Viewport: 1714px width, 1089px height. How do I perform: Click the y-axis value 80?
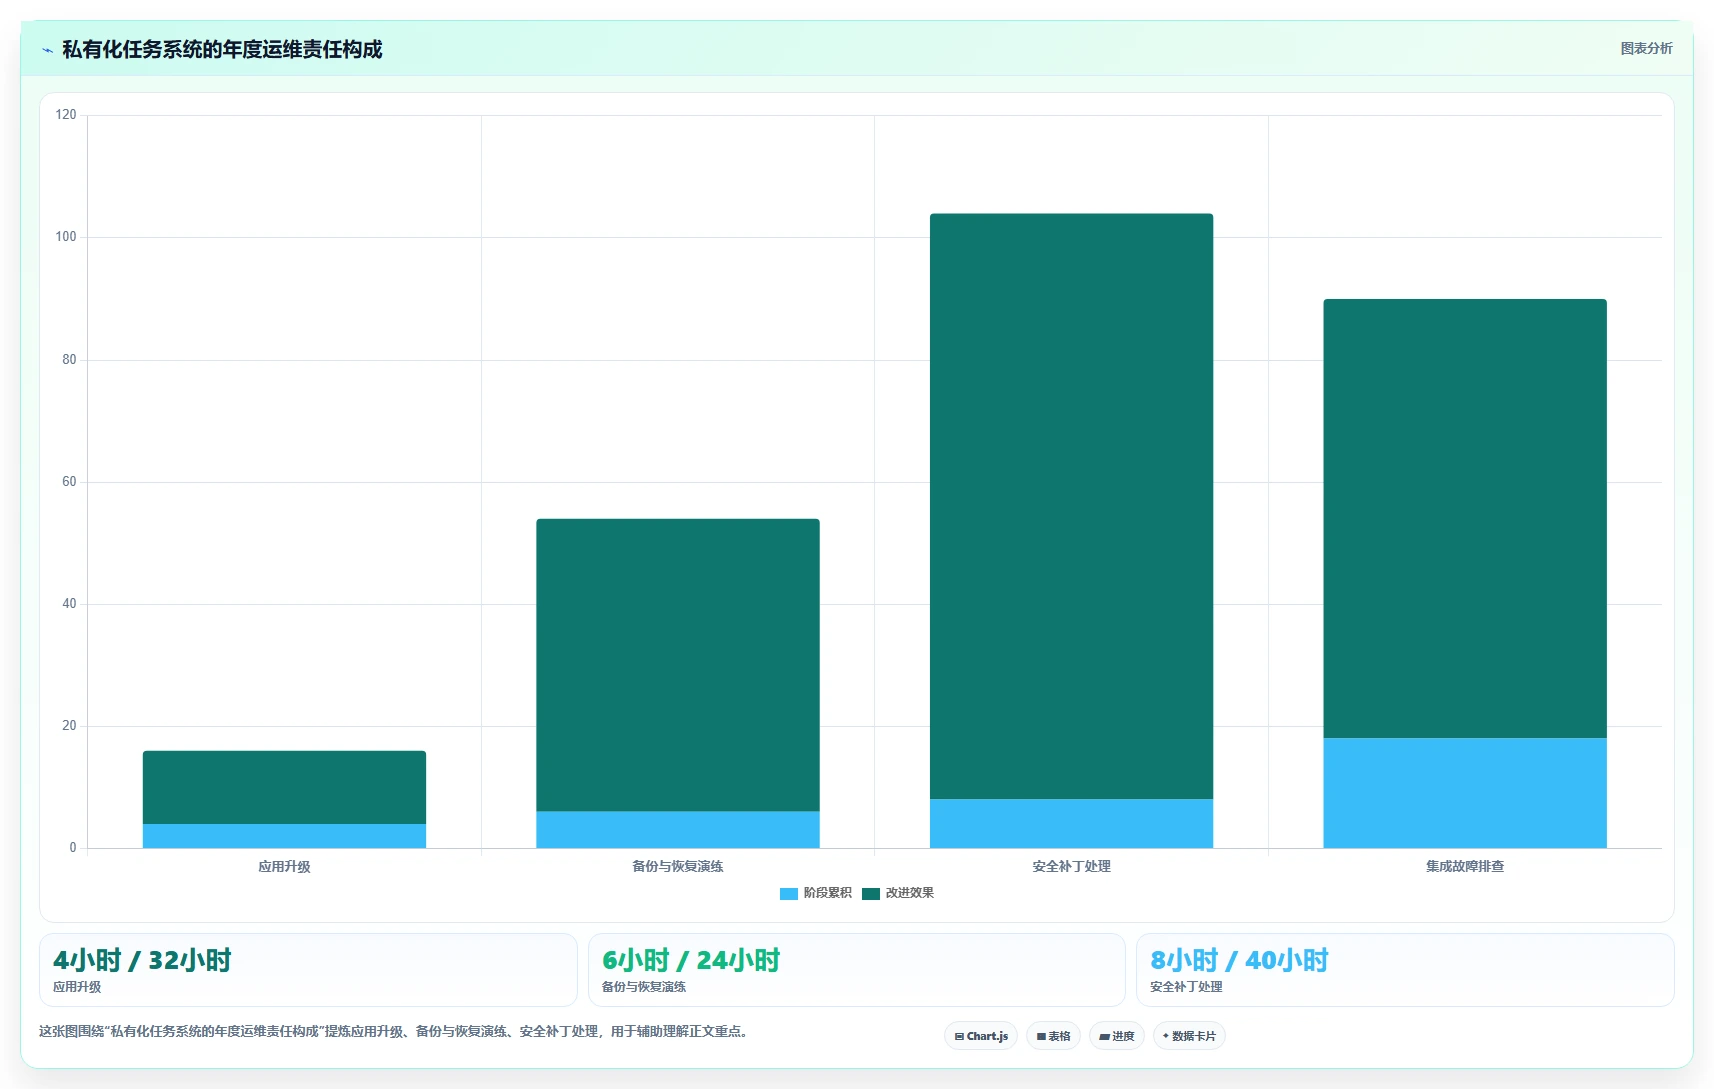tap(69, 360)
